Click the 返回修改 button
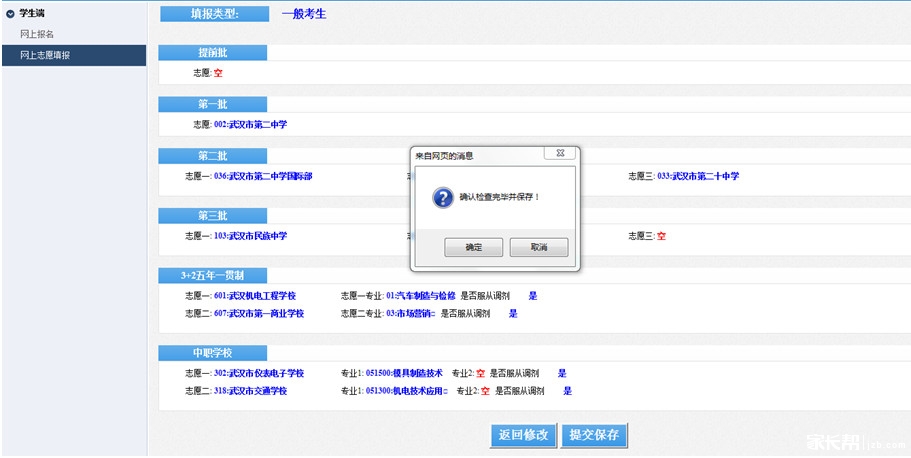 [523, 435]
